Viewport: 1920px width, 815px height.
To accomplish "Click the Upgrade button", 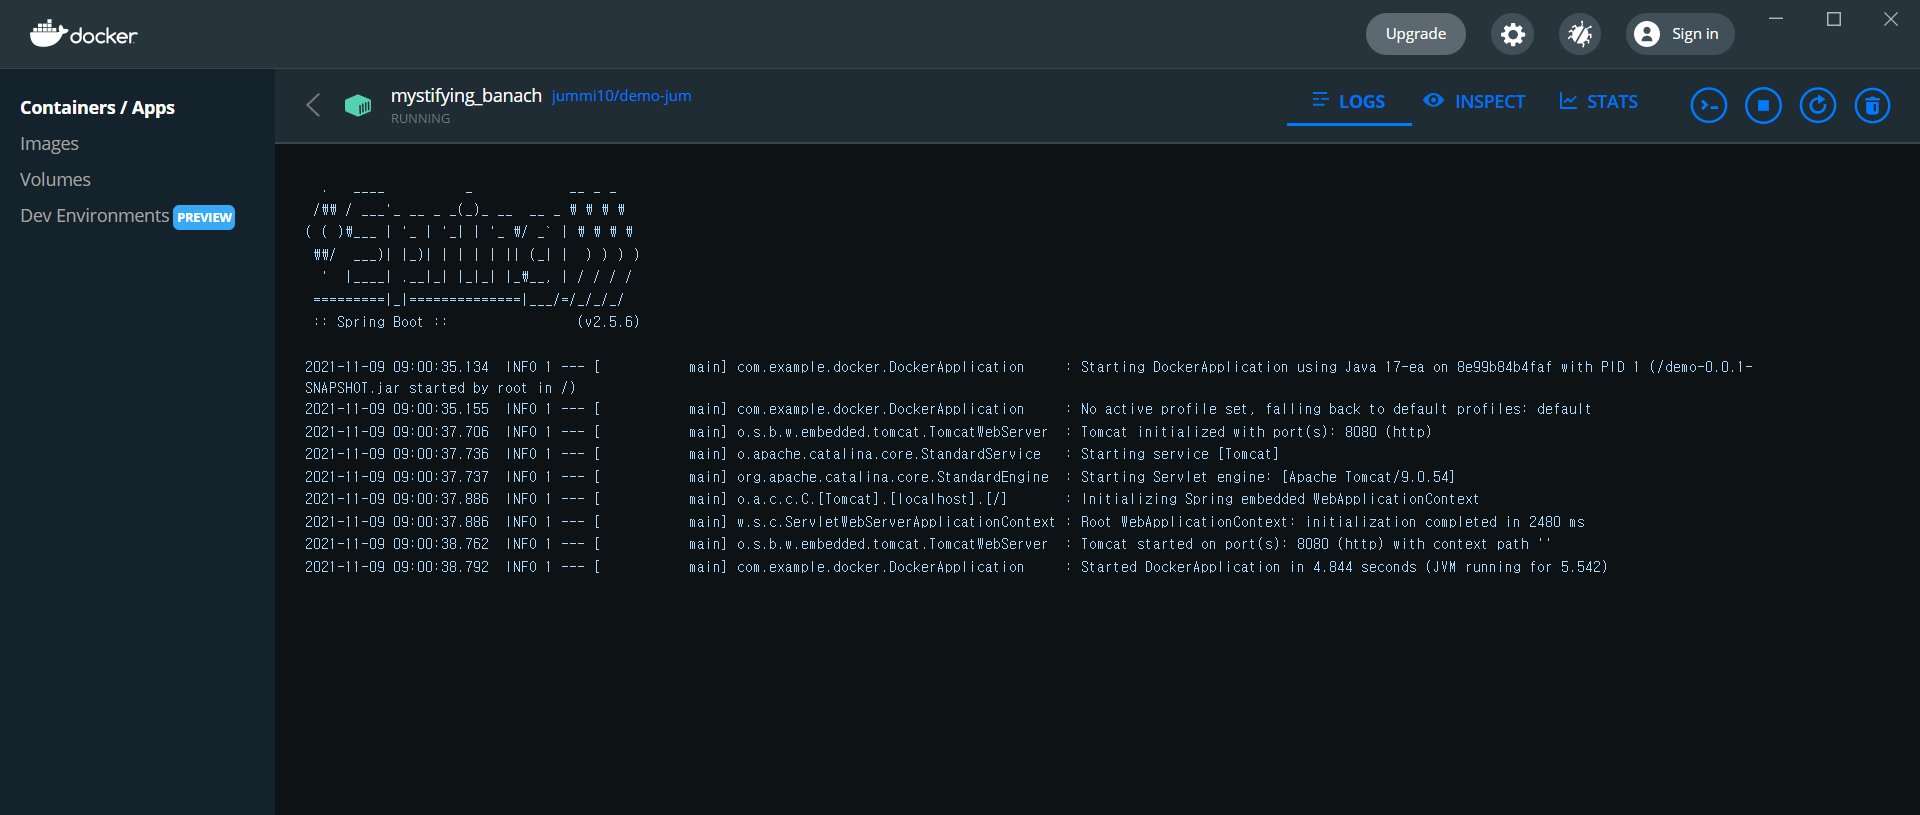I will tap(1415, 34).
